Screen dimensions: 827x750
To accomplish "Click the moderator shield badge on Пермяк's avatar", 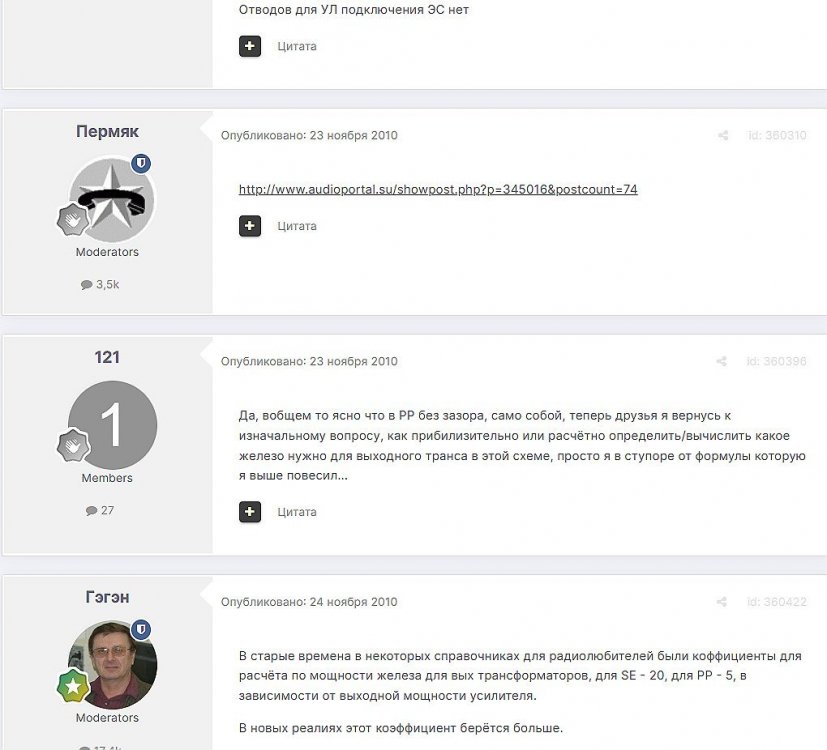I will (x=141, y=164).
